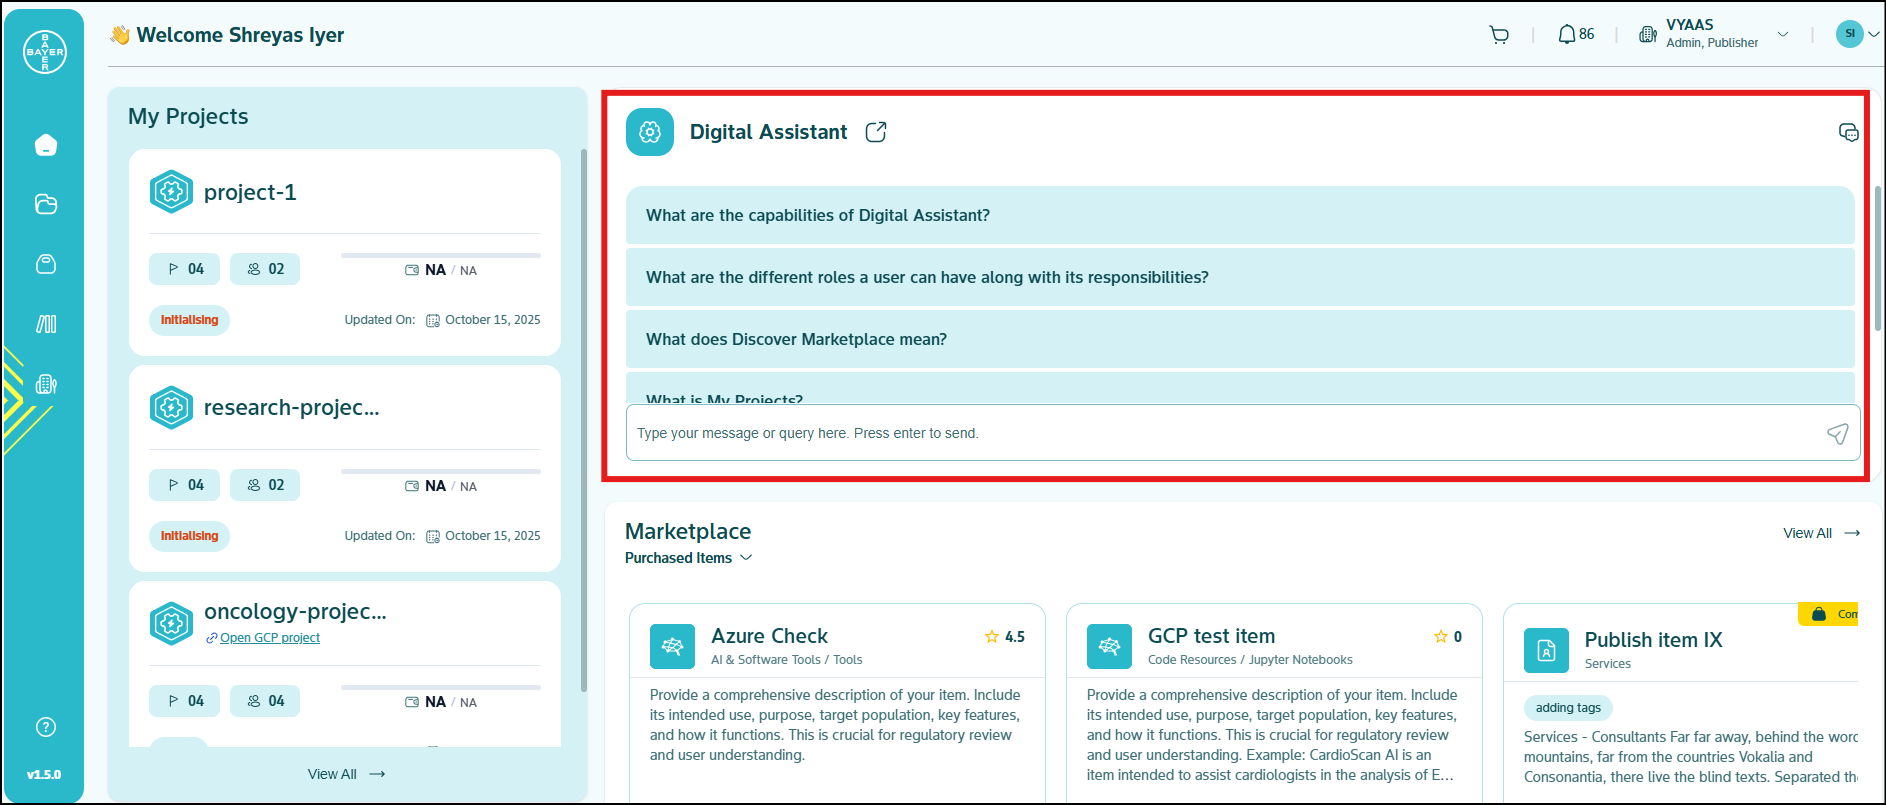Open Digital Assistant in new window
1886x805 pixels.
[876, 132]
